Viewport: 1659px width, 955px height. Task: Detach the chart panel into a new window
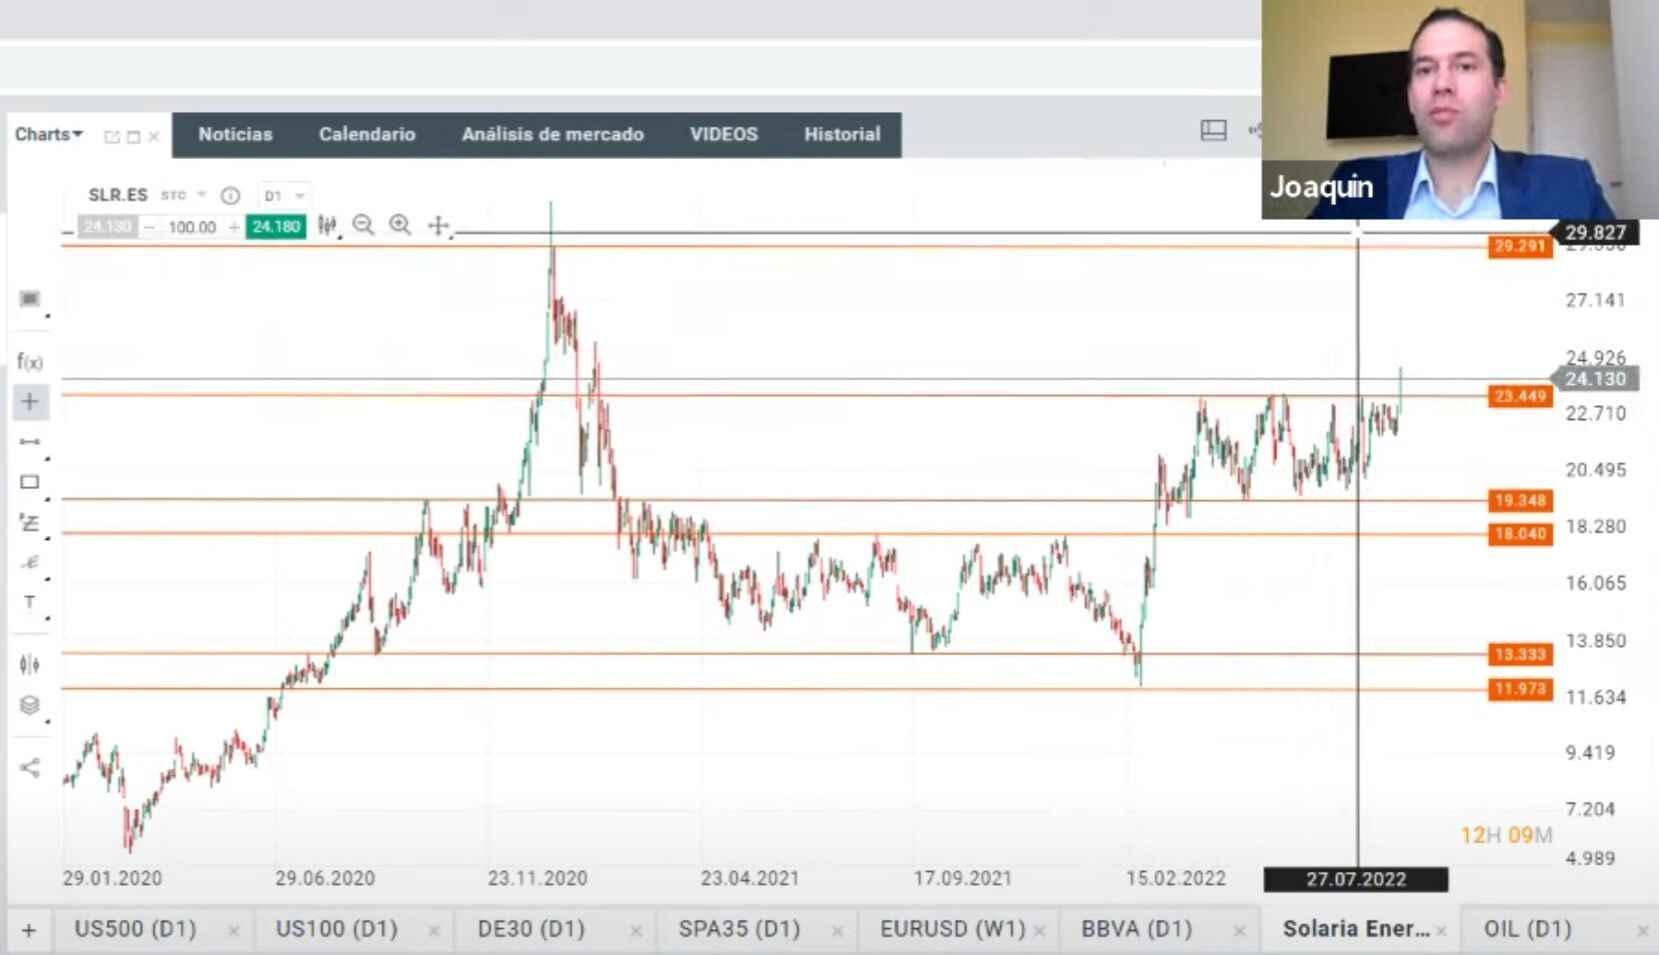point(112,137)
